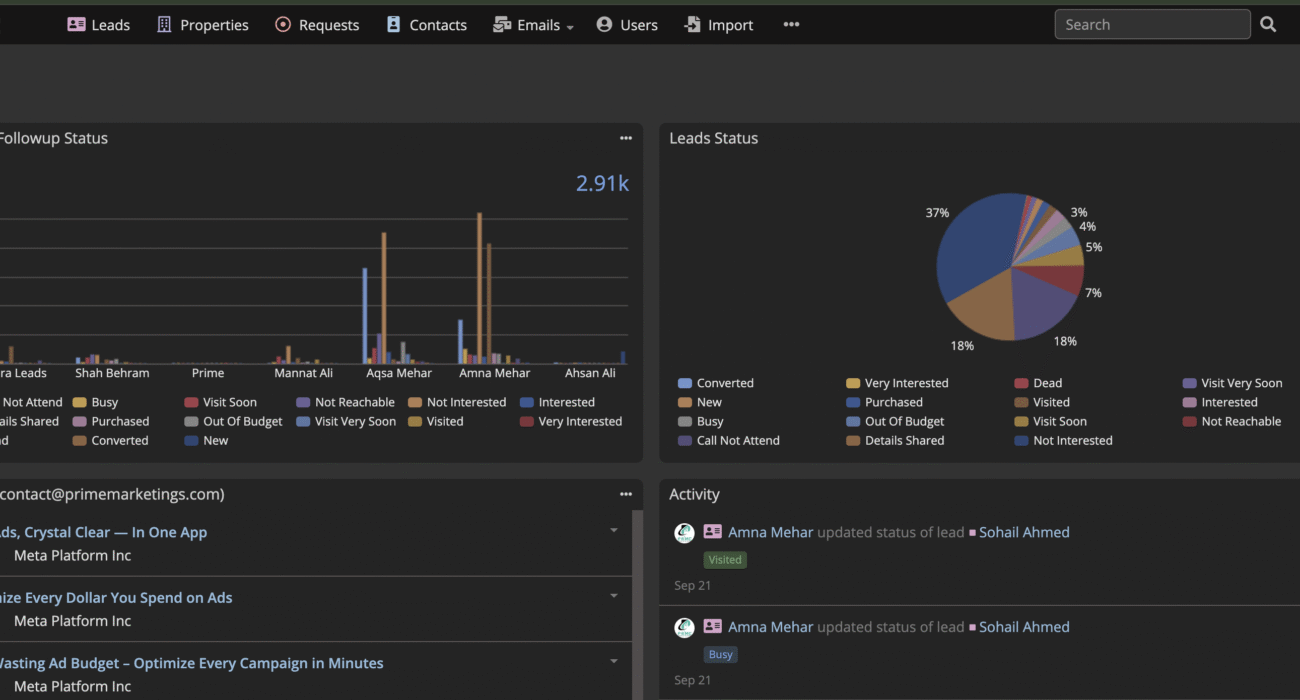The width and height of the screenshot is (1300, 700).
Task: Click Amna Mehar's avatar in first activity
Action: click(684, 533)
